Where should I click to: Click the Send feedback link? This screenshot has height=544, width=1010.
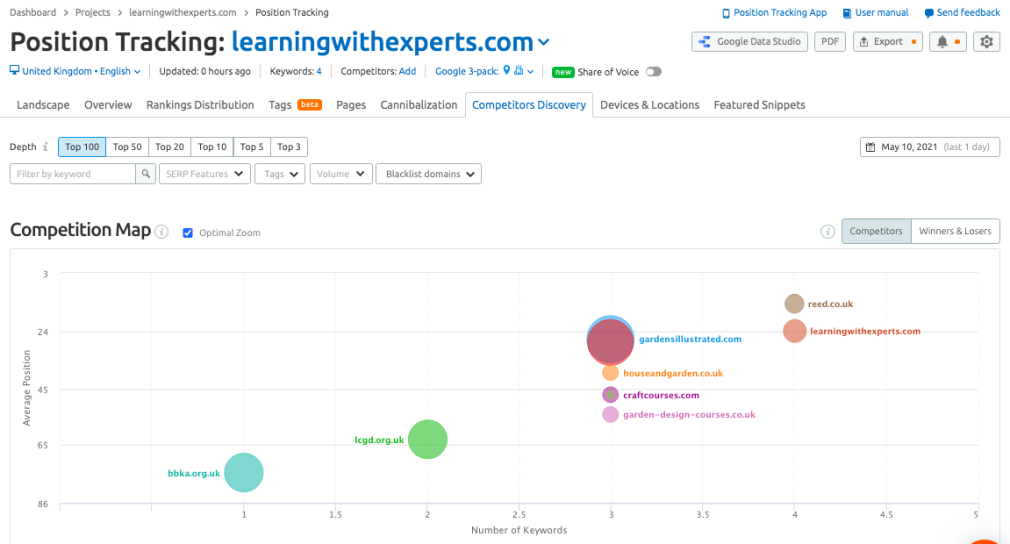[x=962, y=12]
